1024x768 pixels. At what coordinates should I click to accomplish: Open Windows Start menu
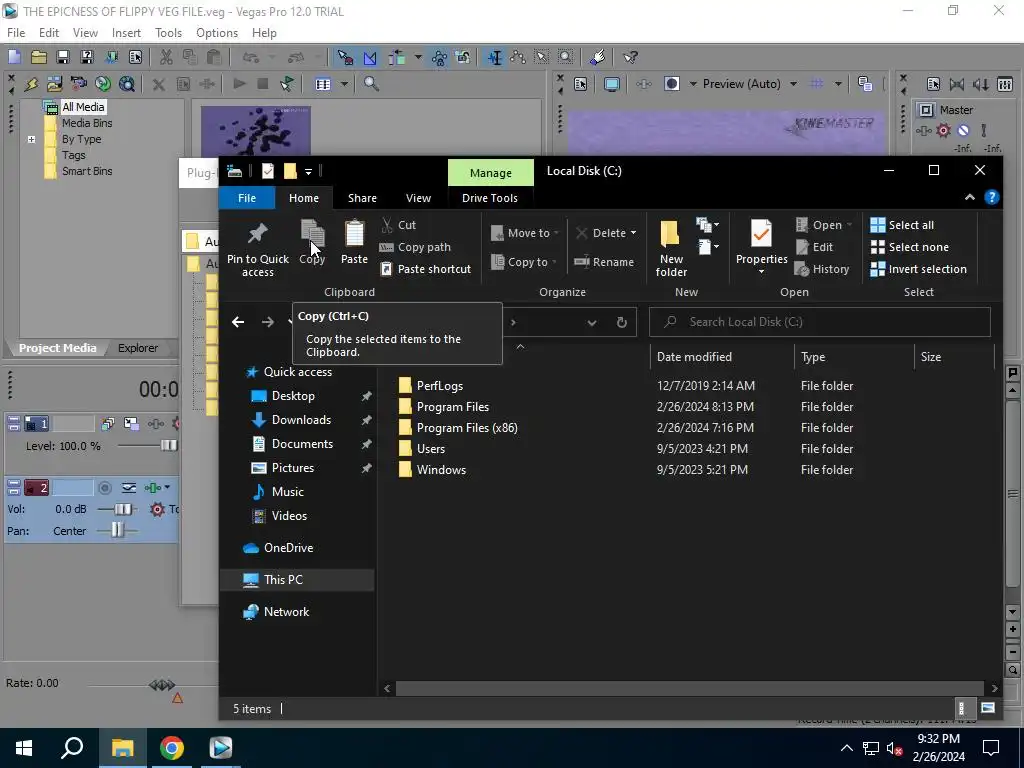24,748
